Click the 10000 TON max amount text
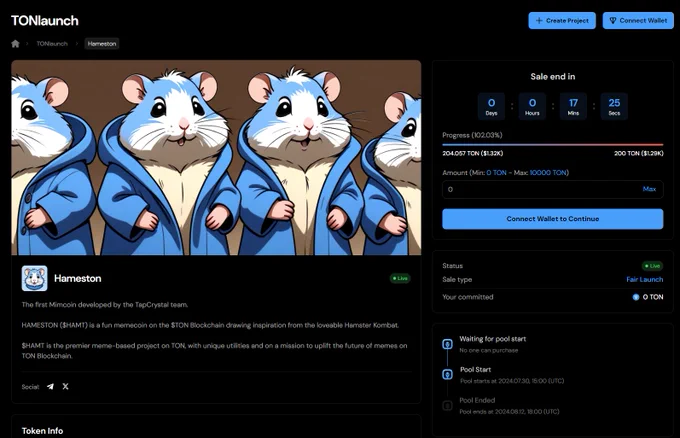Image resolution: width=680 pixels, height=438 pixels. point(548,173)
